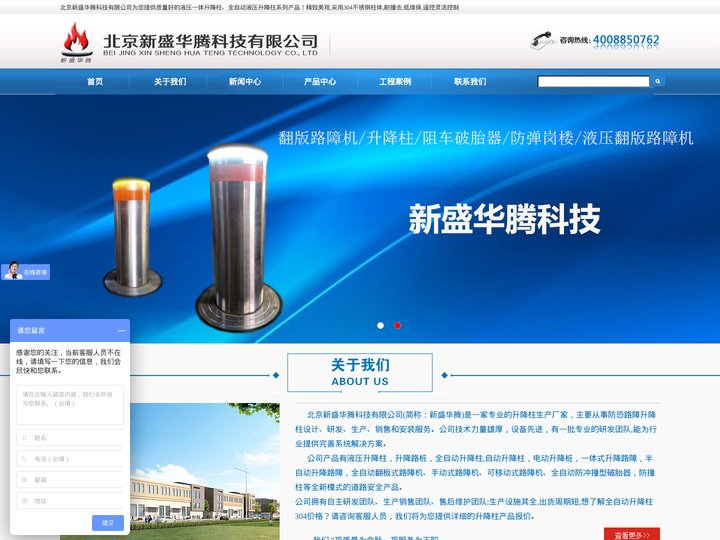Click the 地址 address input field
Image resolution: width=720 pixels, height=540 pixels.
[70, 501]
